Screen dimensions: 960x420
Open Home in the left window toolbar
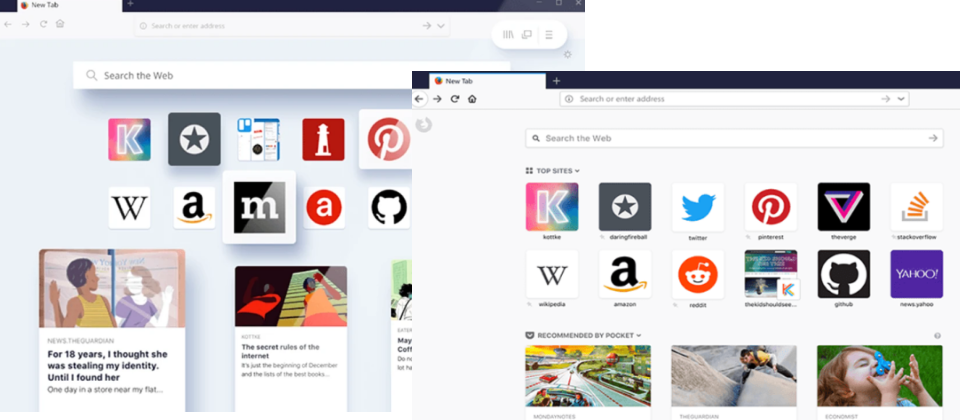(59, 24)
